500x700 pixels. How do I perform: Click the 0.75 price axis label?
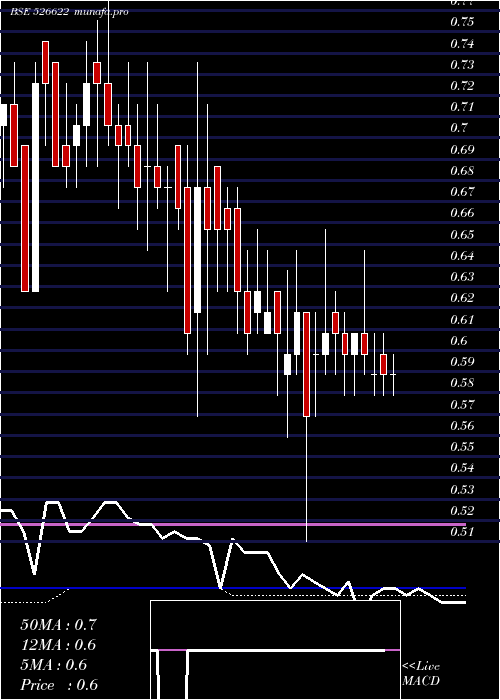coord(462,22)
